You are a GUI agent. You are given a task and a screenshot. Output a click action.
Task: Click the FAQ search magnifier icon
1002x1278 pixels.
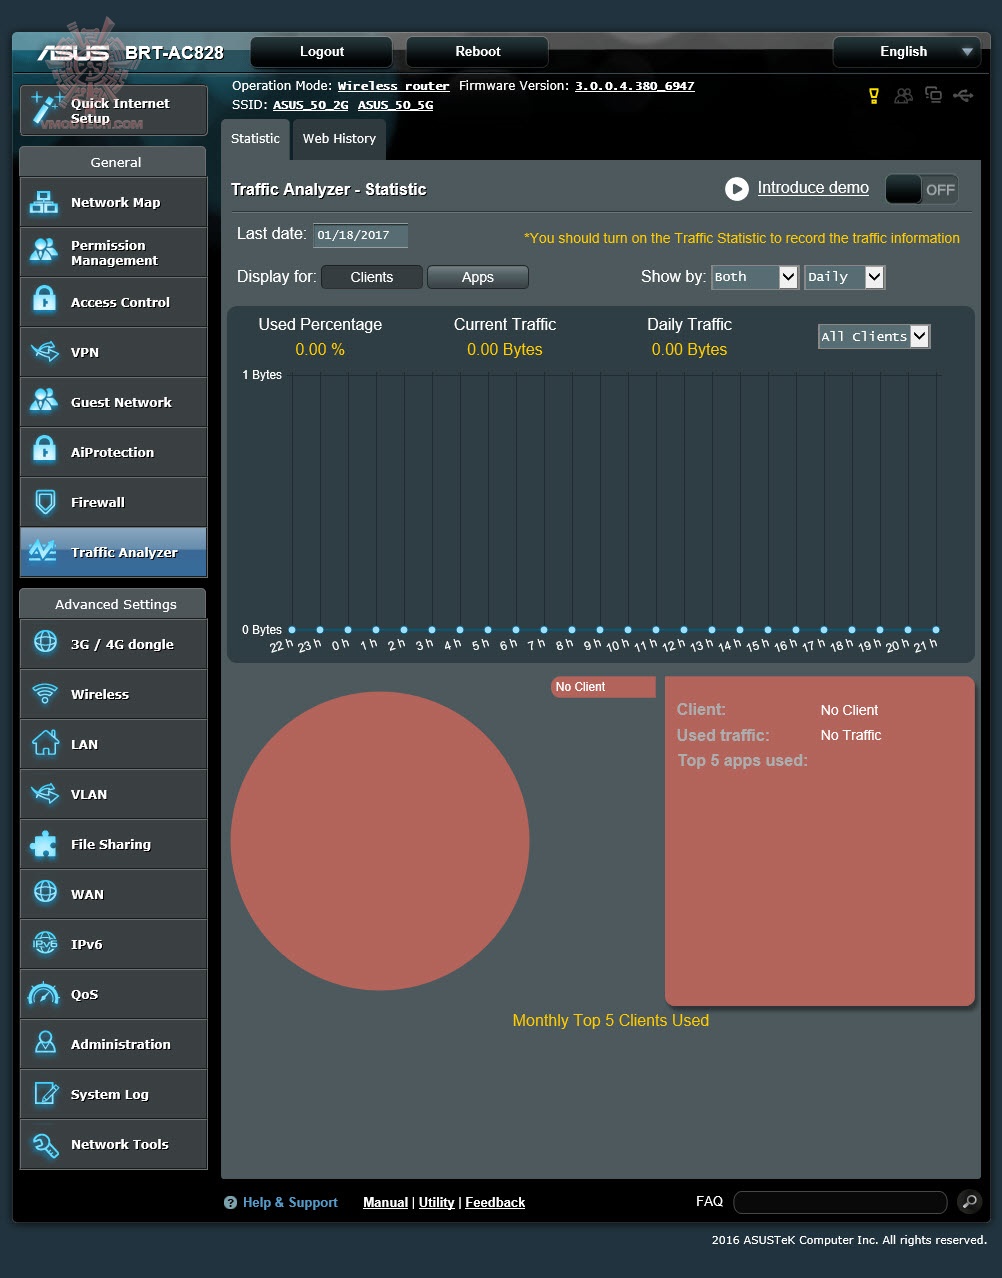coord(969,1202)
